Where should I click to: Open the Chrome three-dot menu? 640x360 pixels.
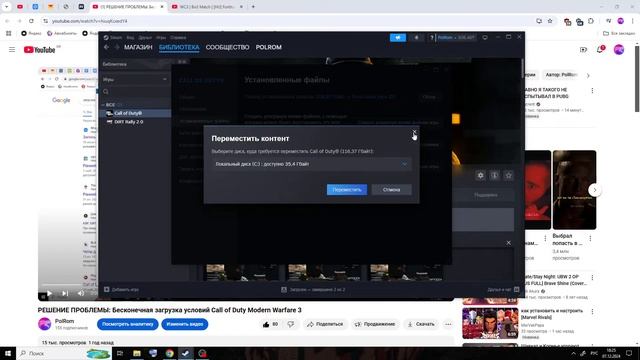point(632,21)
